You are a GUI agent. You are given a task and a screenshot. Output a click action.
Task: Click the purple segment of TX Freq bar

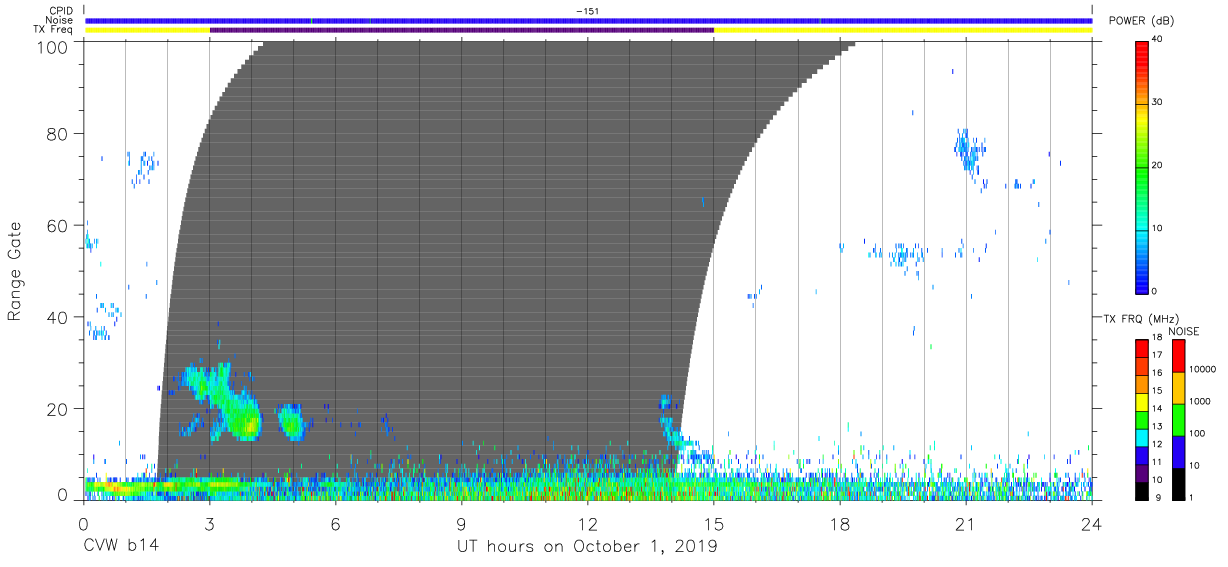[462, 30]
